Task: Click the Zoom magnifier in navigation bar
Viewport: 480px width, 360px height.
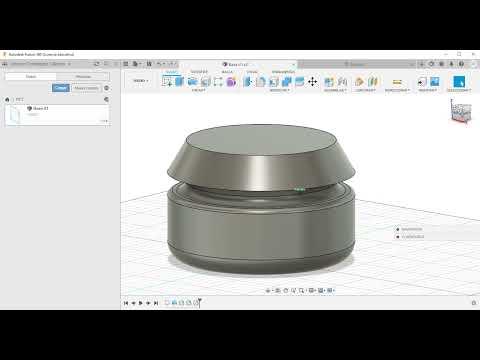Action: (294, 291)
